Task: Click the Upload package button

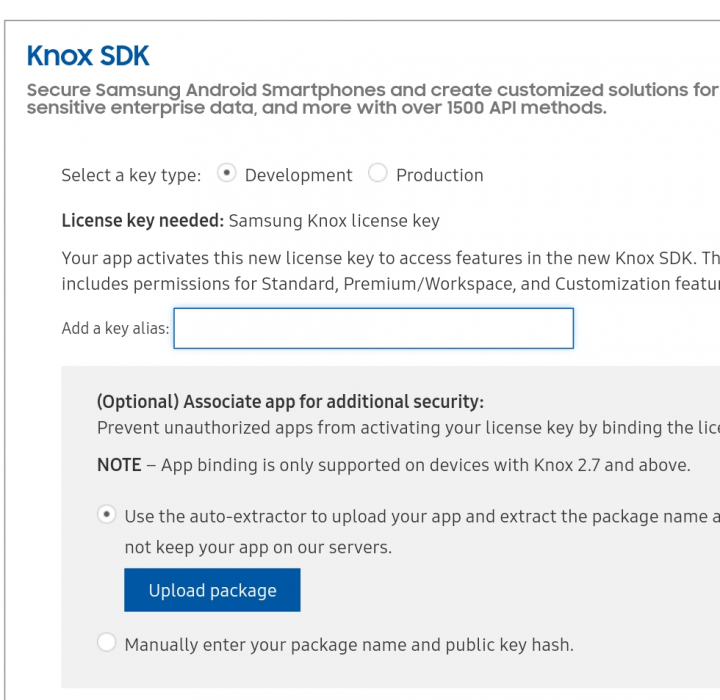Action: [212, 590]
